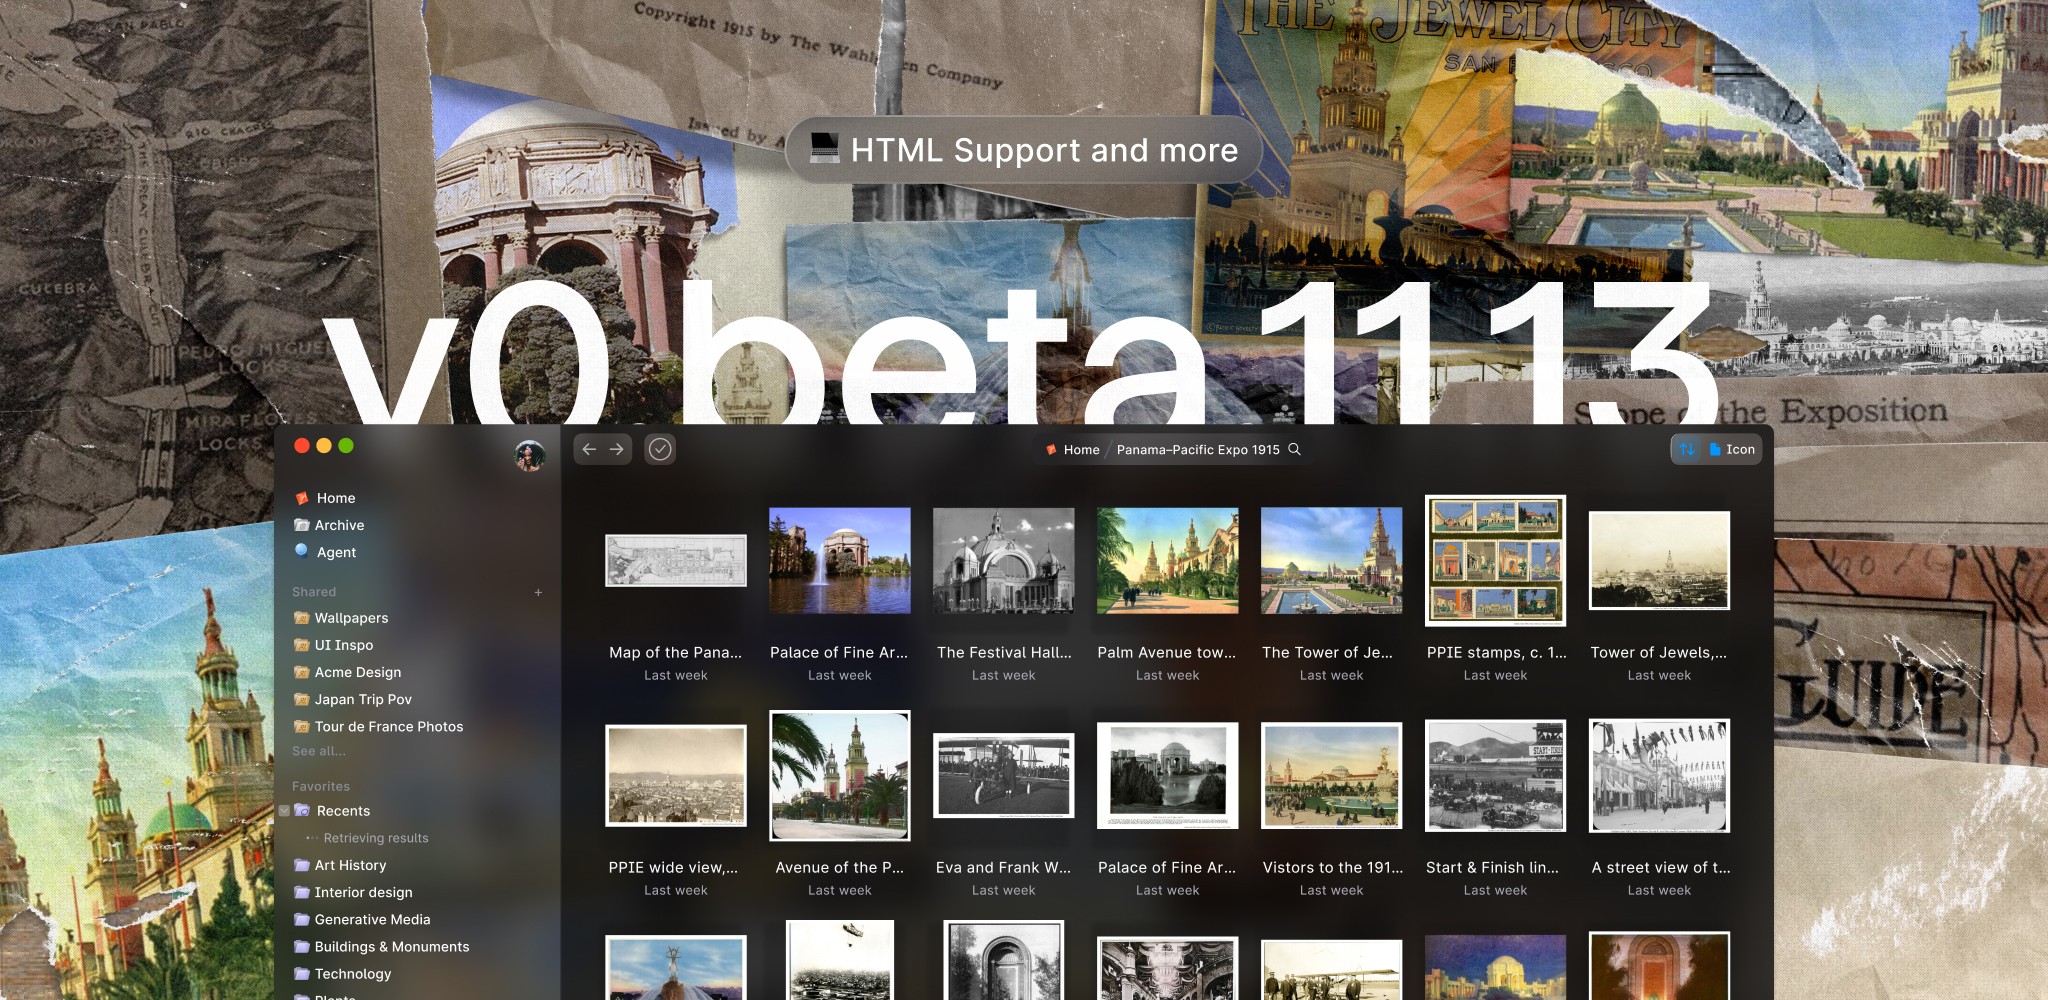The height and width of the screenshot is (1000, 2048).
Task: Click the 'HTML Support and more' banner pill
Action: 1023,150
